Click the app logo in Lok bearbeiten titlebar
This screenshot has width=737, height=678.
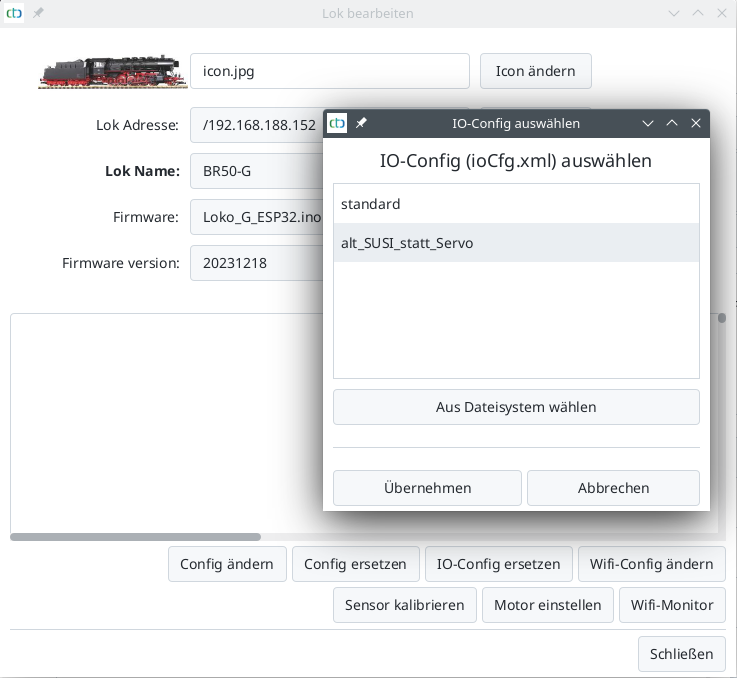click(15, 13)
